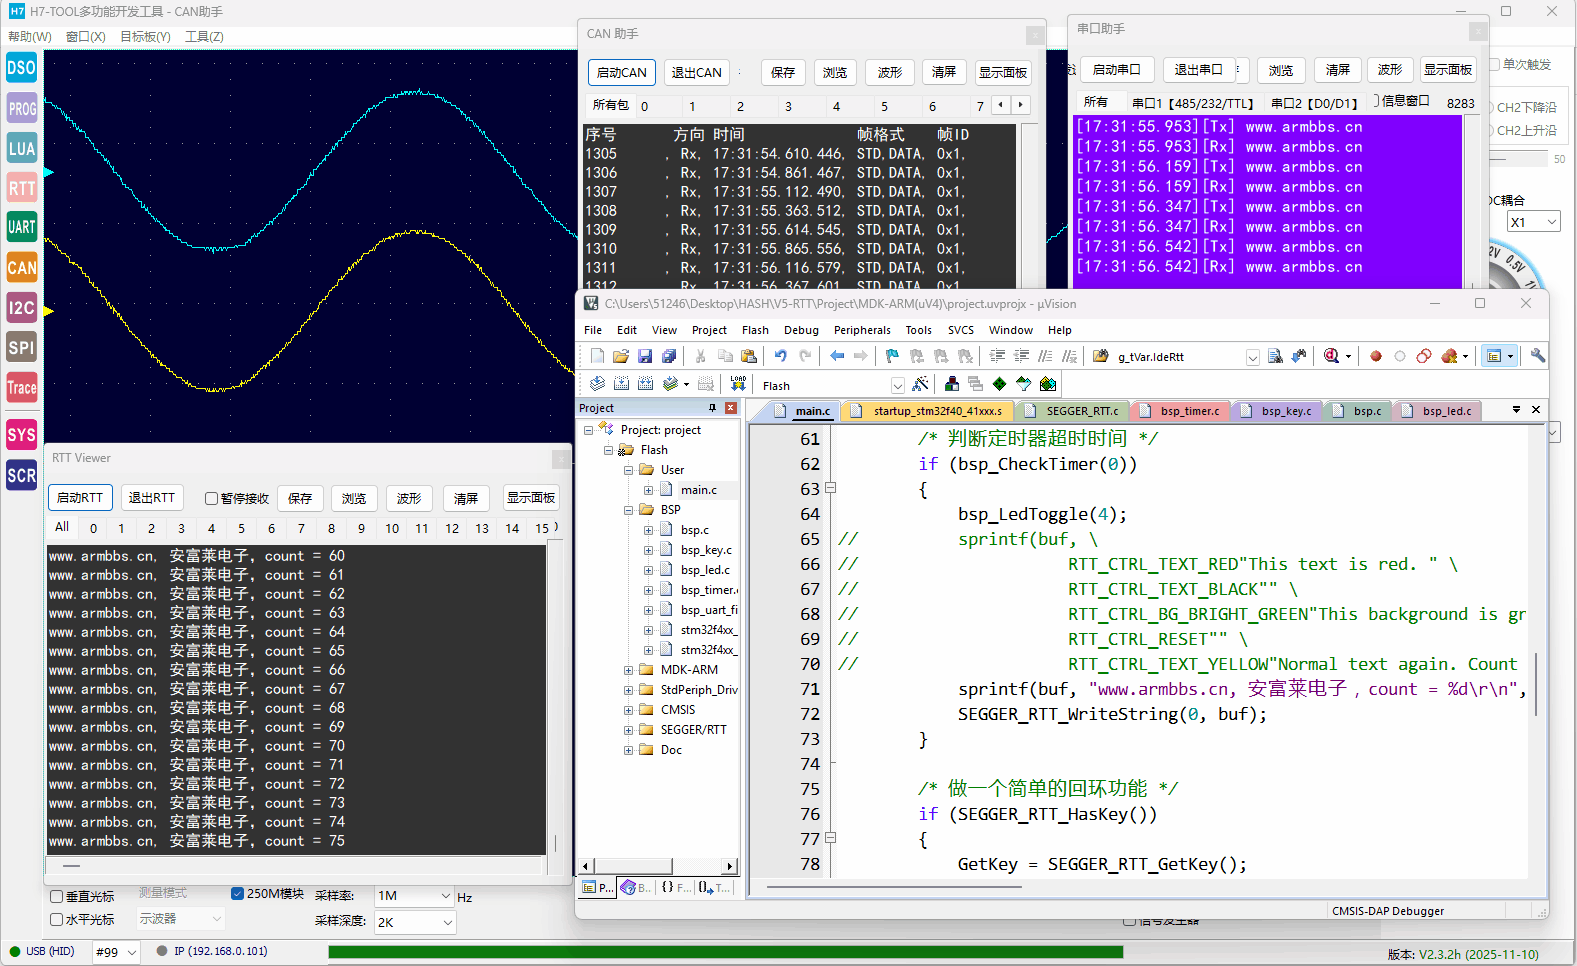
Task: Open the Flash target dropdown
Action: tap(897, 386)
